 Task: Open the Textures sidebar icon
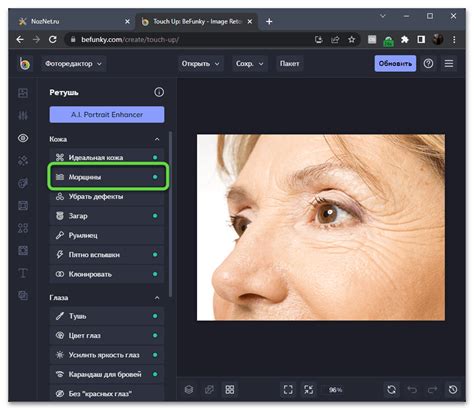(x=23, y=295)
